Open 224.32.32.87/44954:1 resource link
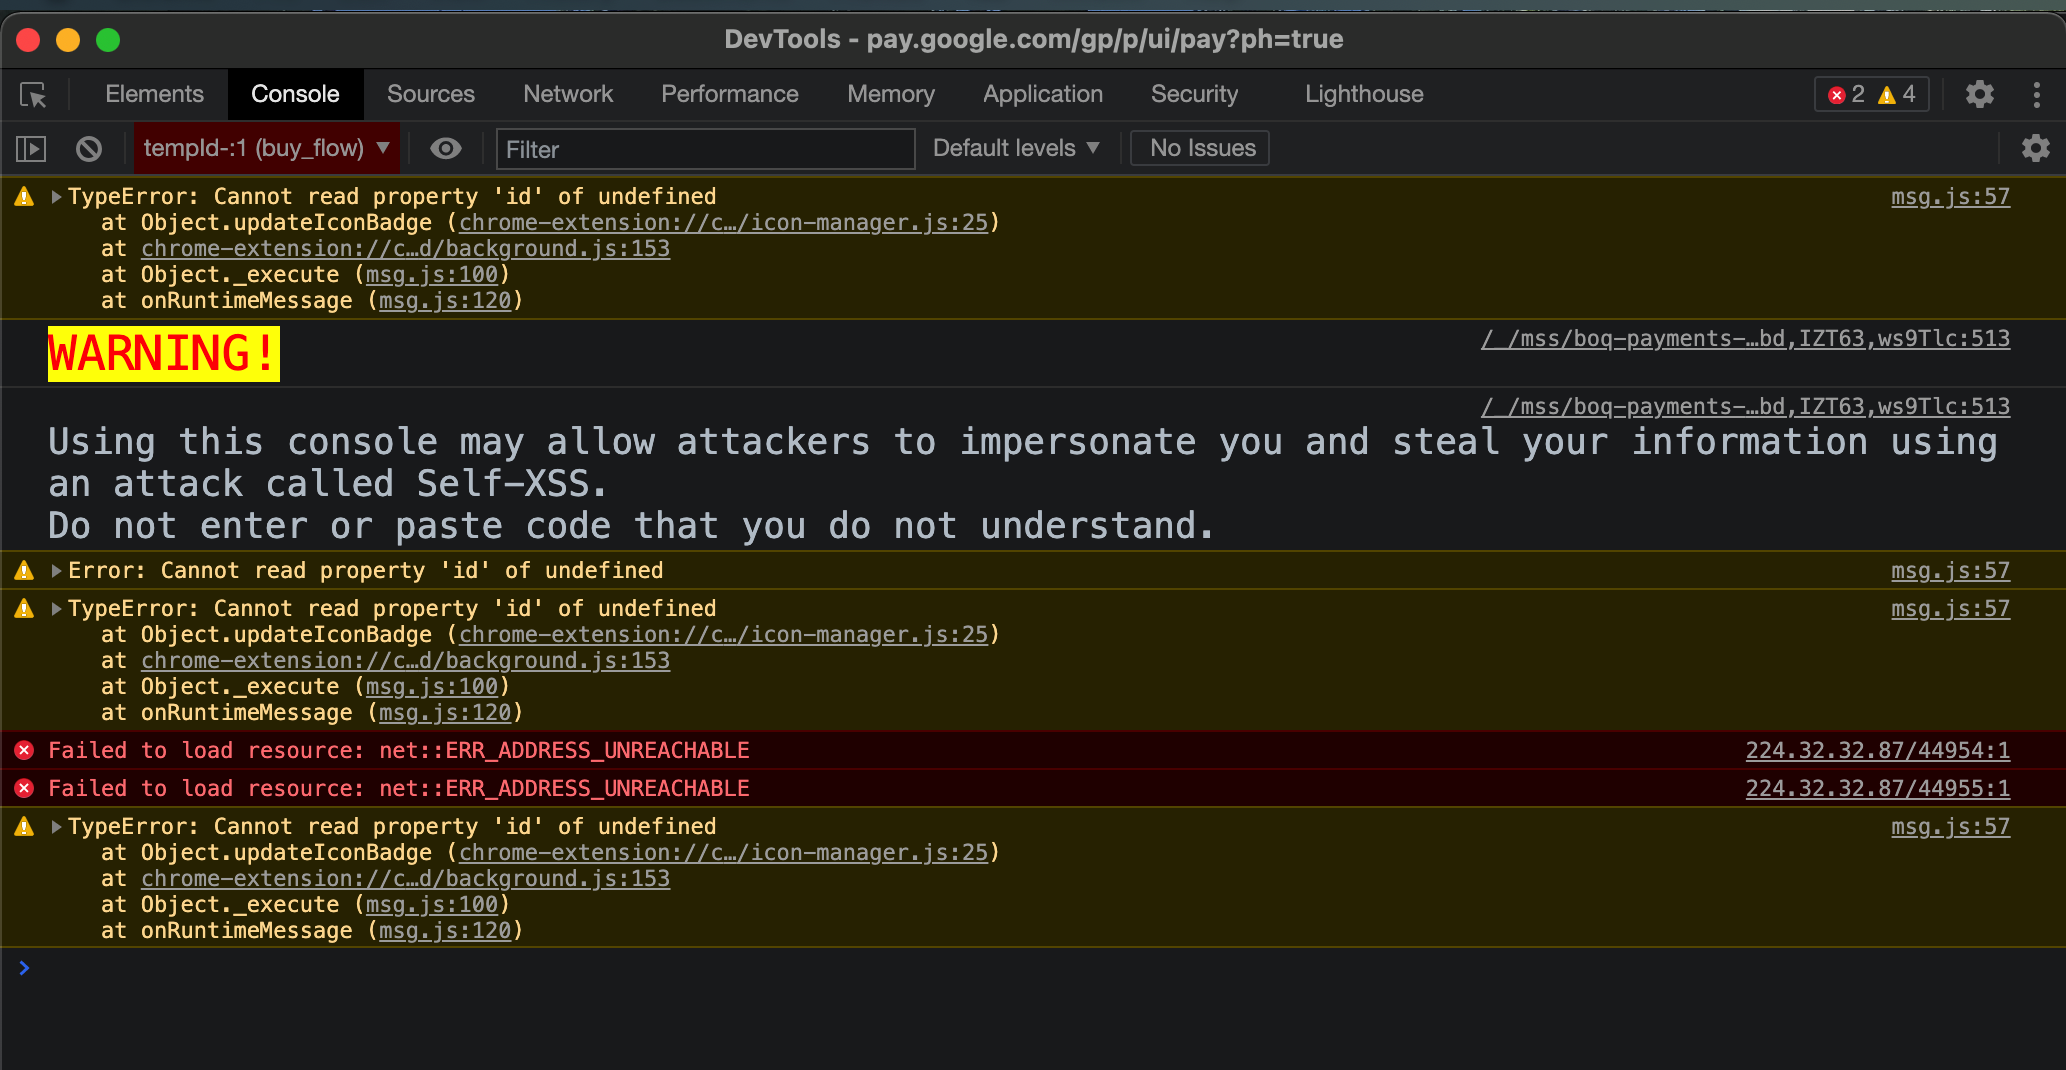2066x1070 pixels. [1877, 750]
